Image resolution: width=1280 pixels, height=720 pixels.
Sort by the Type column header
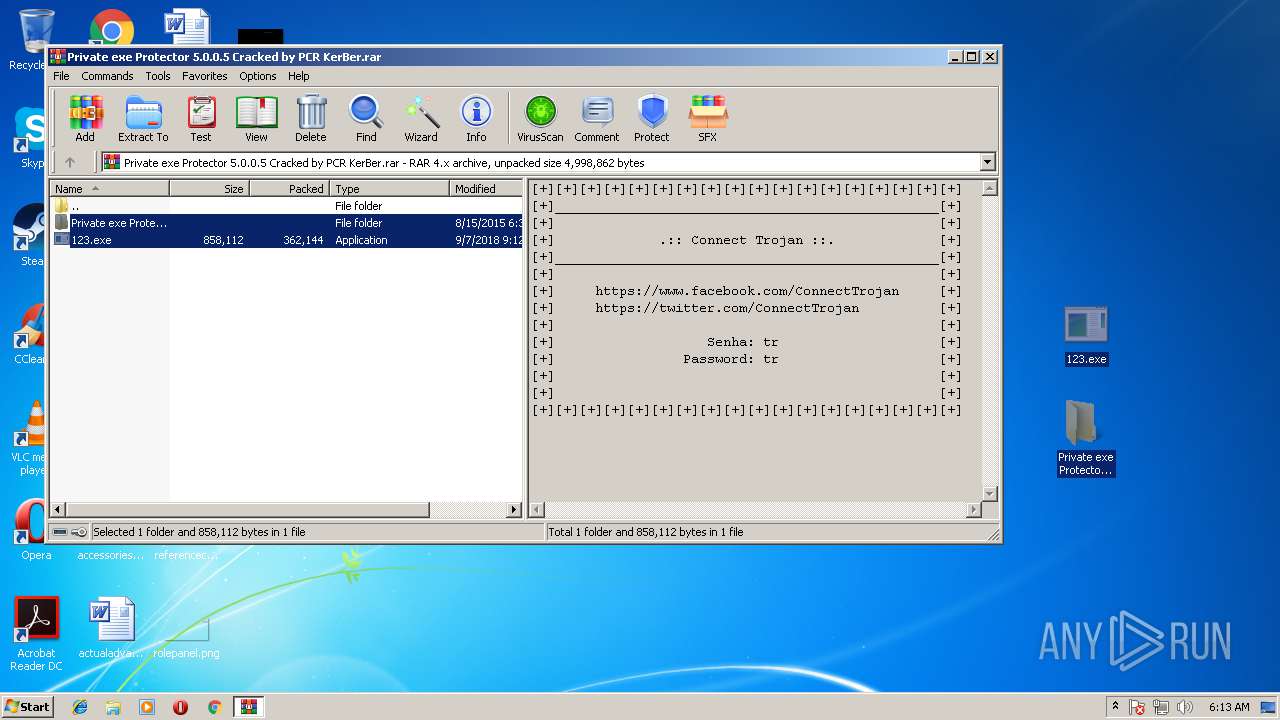(389, 188)
